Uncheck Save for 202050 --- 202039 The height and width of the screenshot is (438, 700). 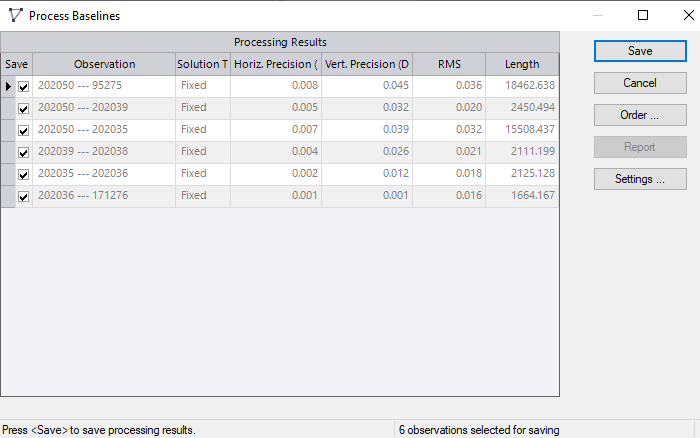24,109
